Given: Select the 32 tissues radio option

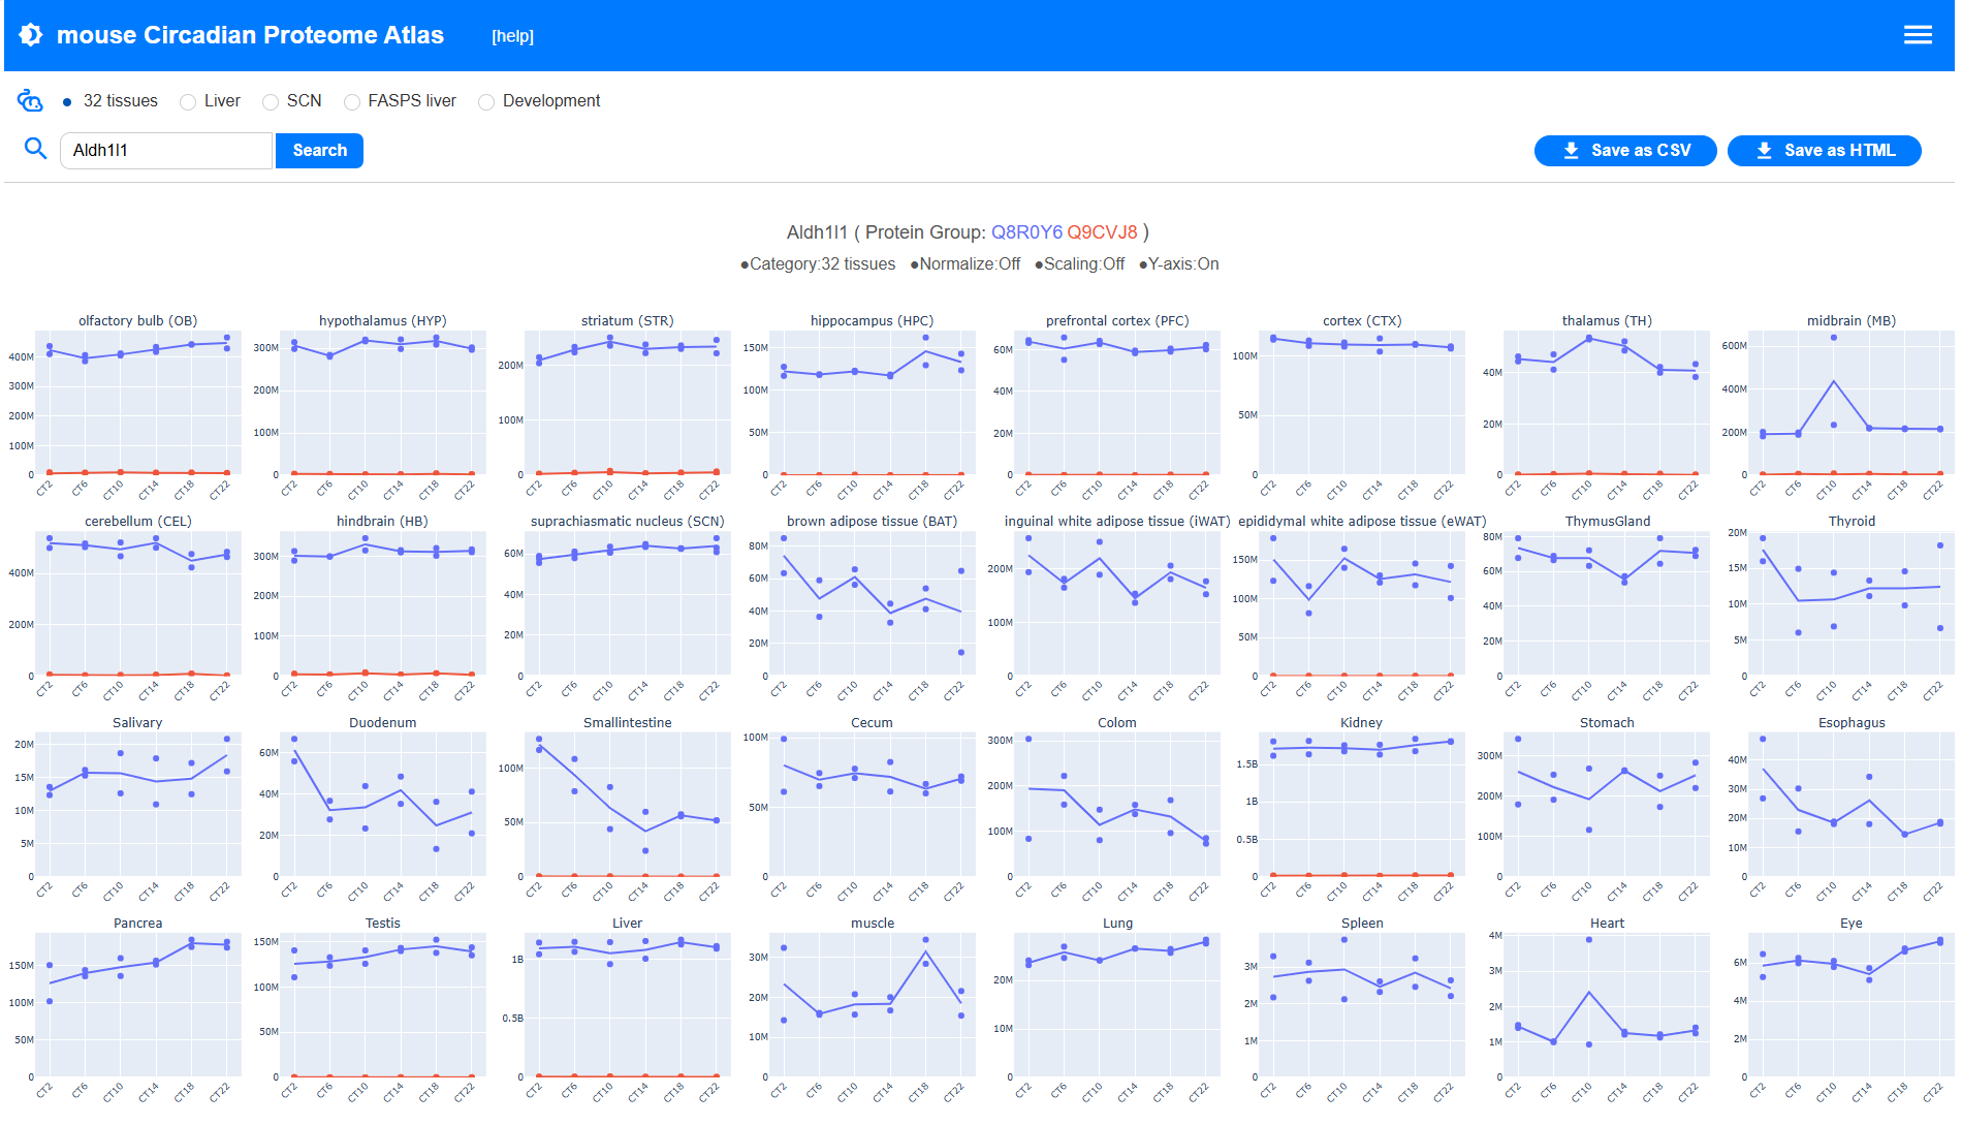Looking at the screenshot, I should click(67, 102).
